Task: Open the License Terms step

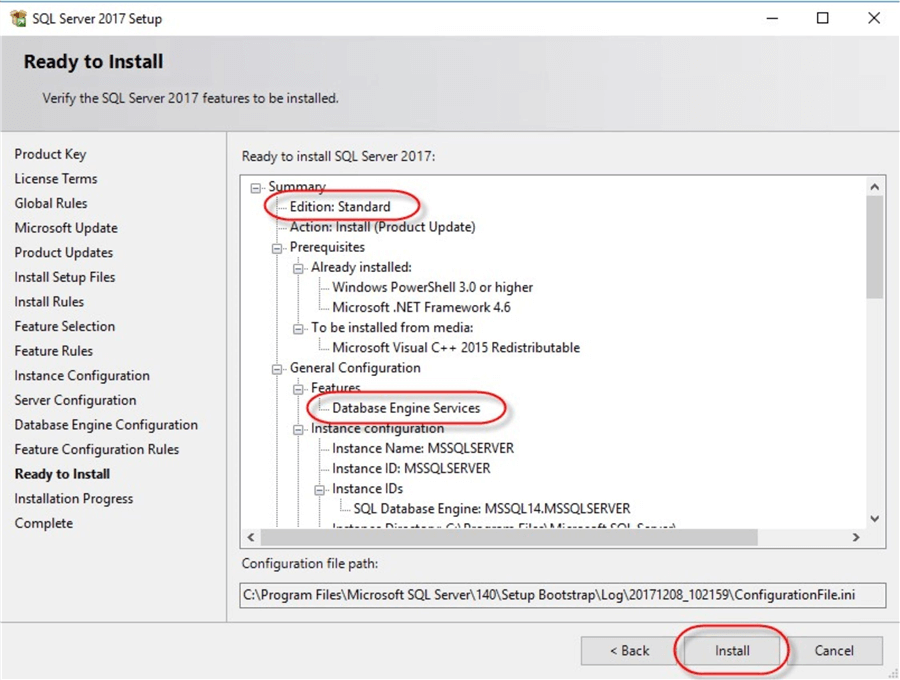Action: [x=55, y=178]
